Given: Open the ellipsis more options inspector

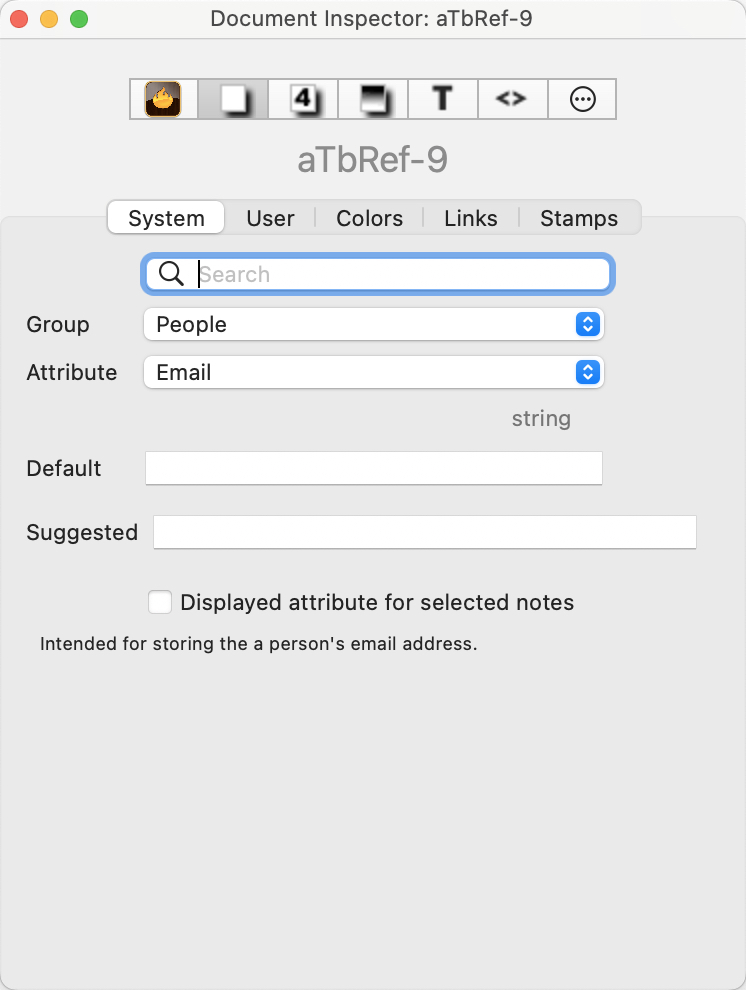Looking at the screenshot, I should pos(582,99).
